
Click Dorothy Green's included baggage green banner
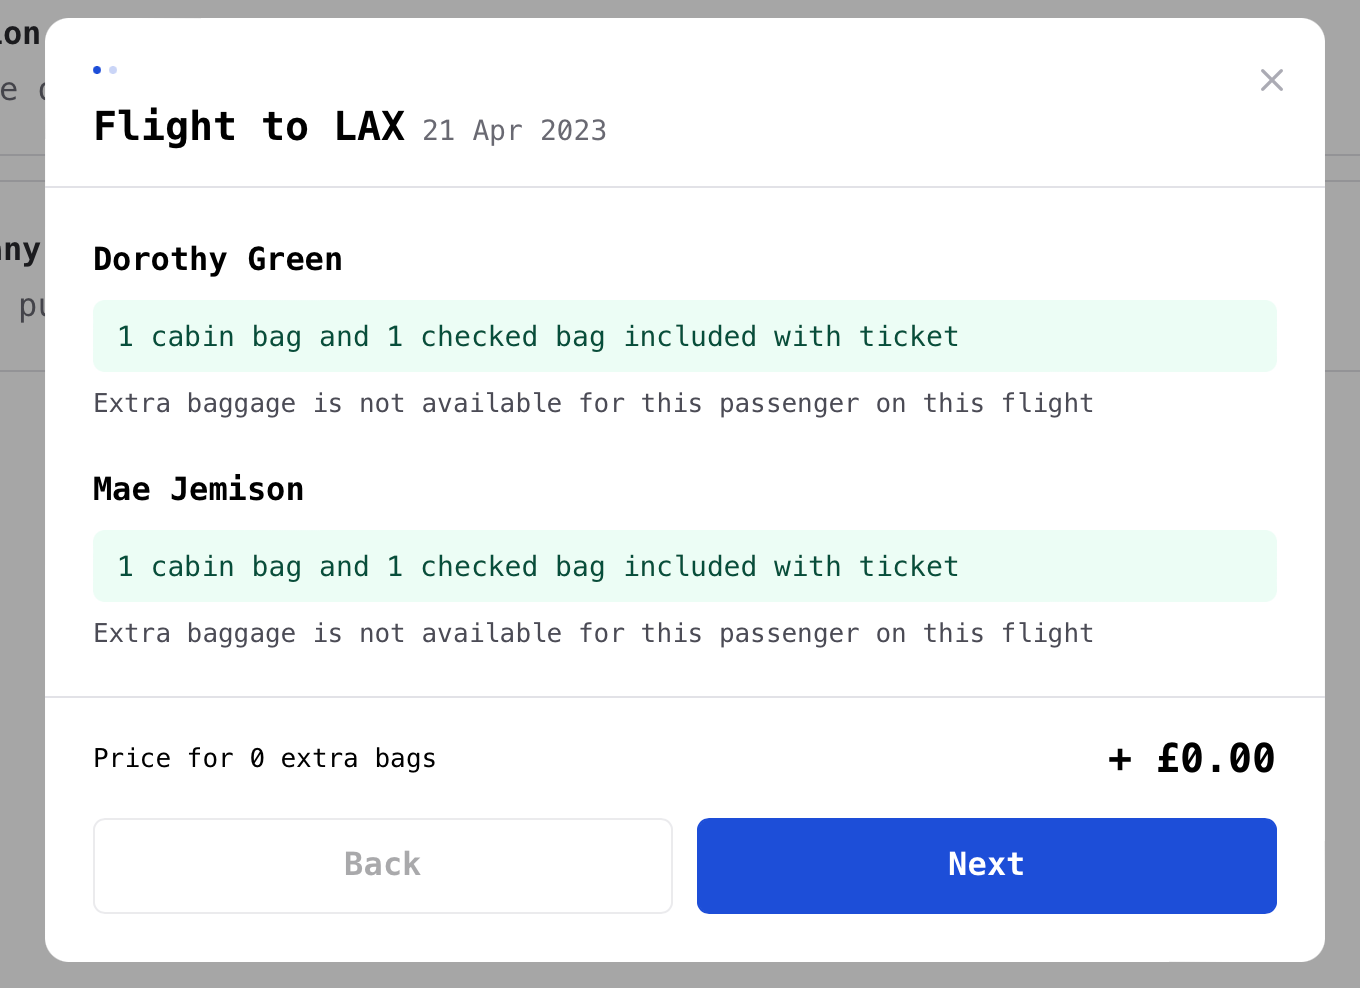click(x=684, y=336)
